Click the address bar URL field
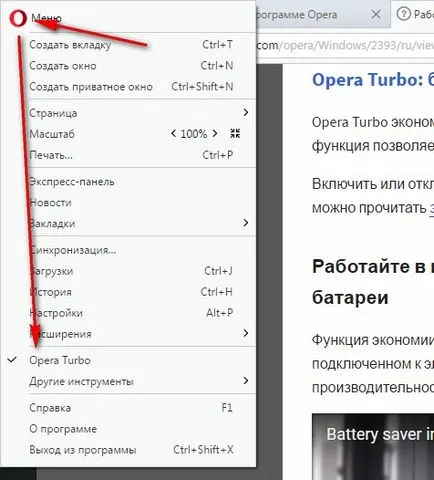This screenshot has width=434, height=480. coord(345,45)
